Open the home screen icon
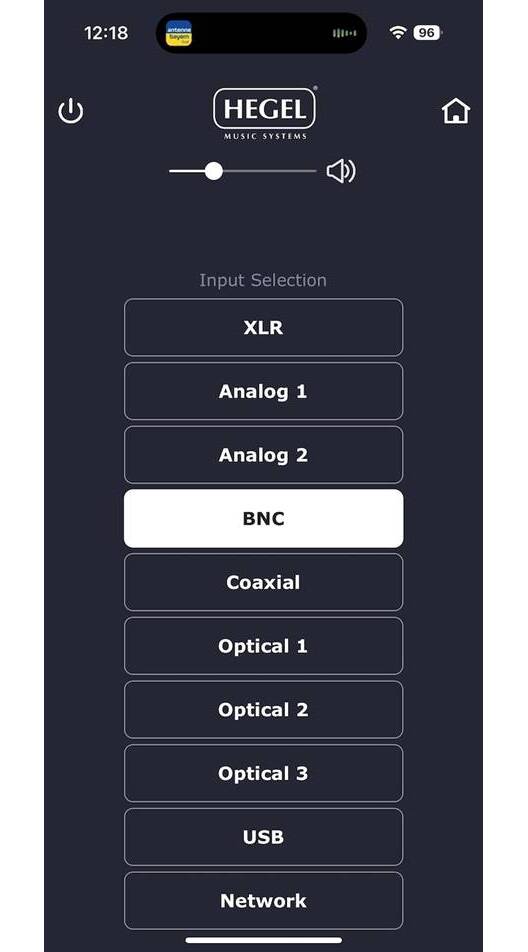This screenshot has height=952, width=528. (x=456, y=111)
